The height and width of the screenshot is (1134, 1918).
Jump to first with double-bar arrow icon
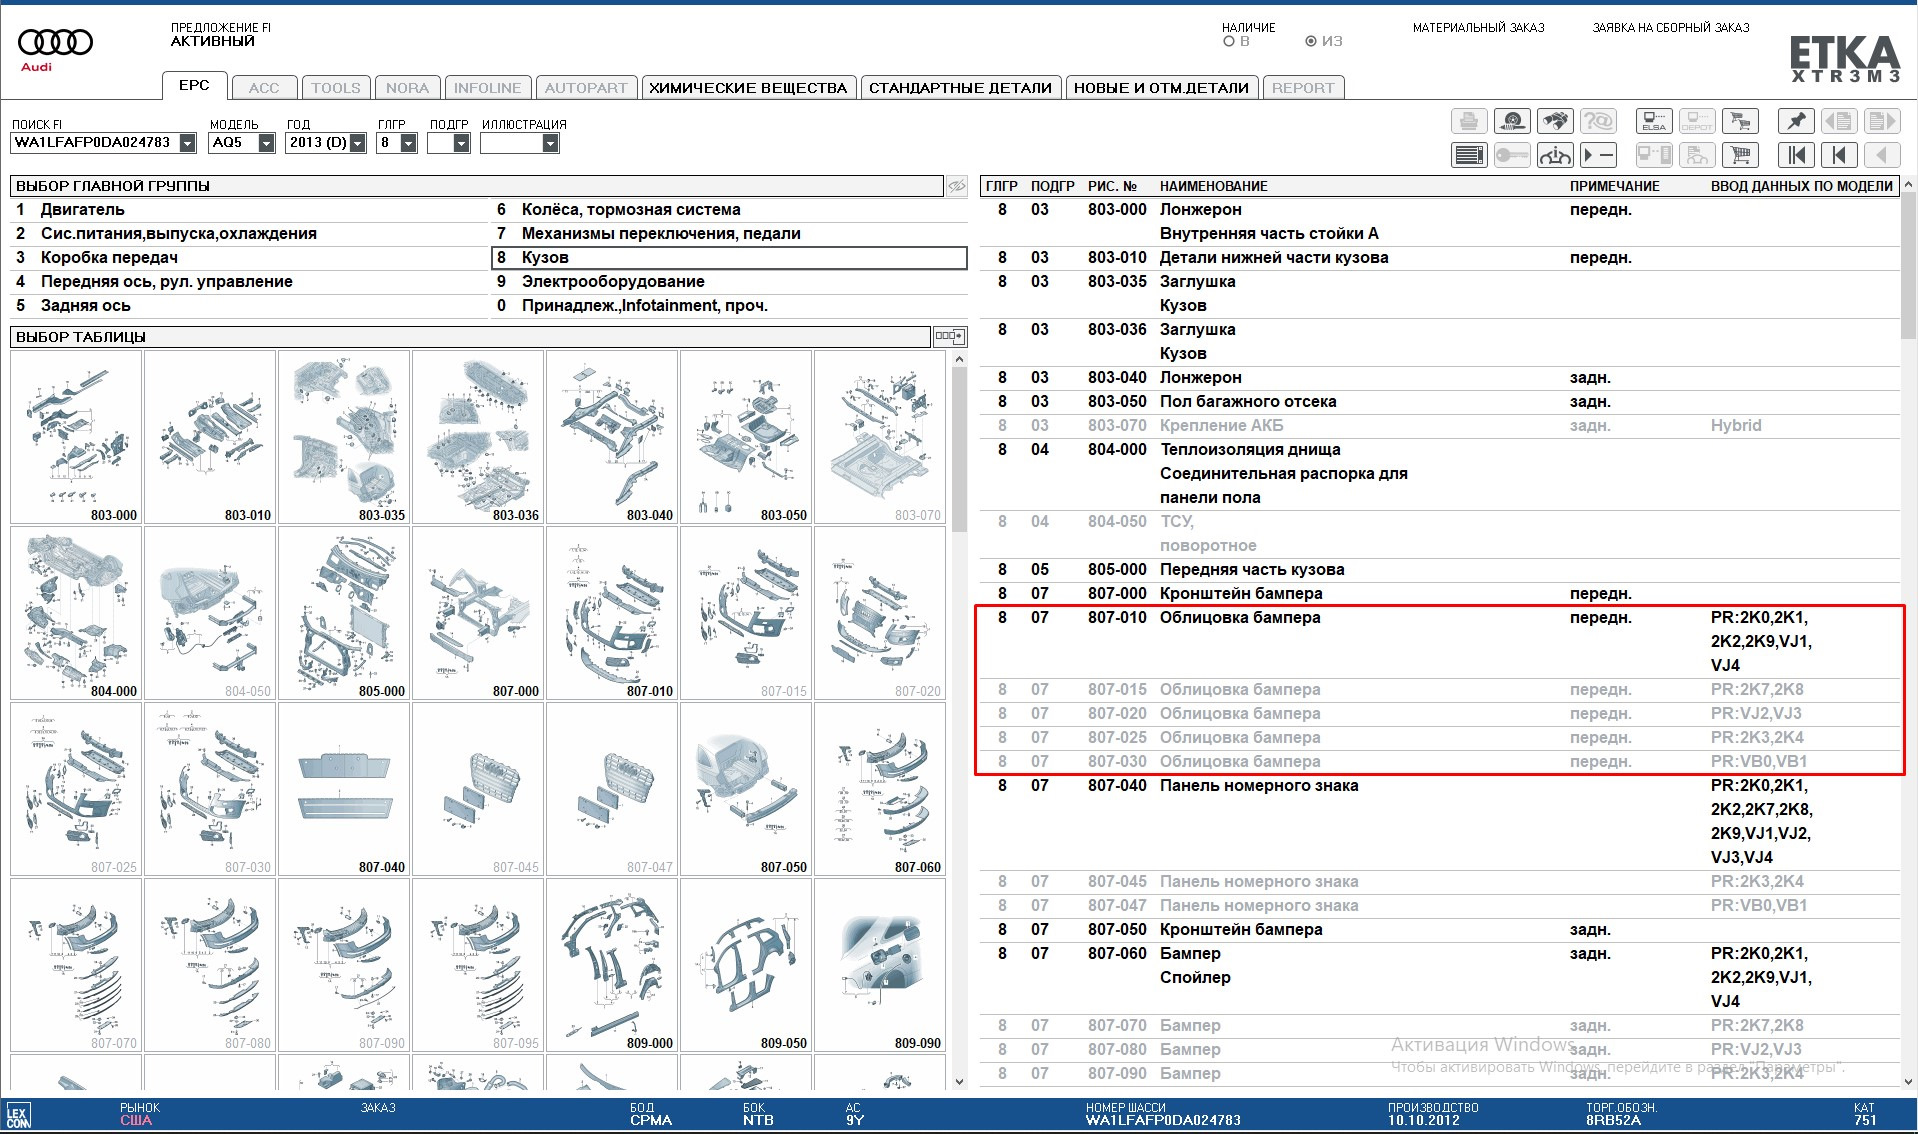1796,155
